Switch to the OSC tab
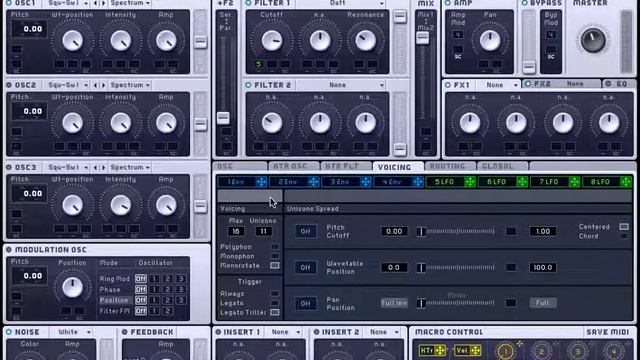The height and width of the screenshot is (360, 640). coord(240,166)
